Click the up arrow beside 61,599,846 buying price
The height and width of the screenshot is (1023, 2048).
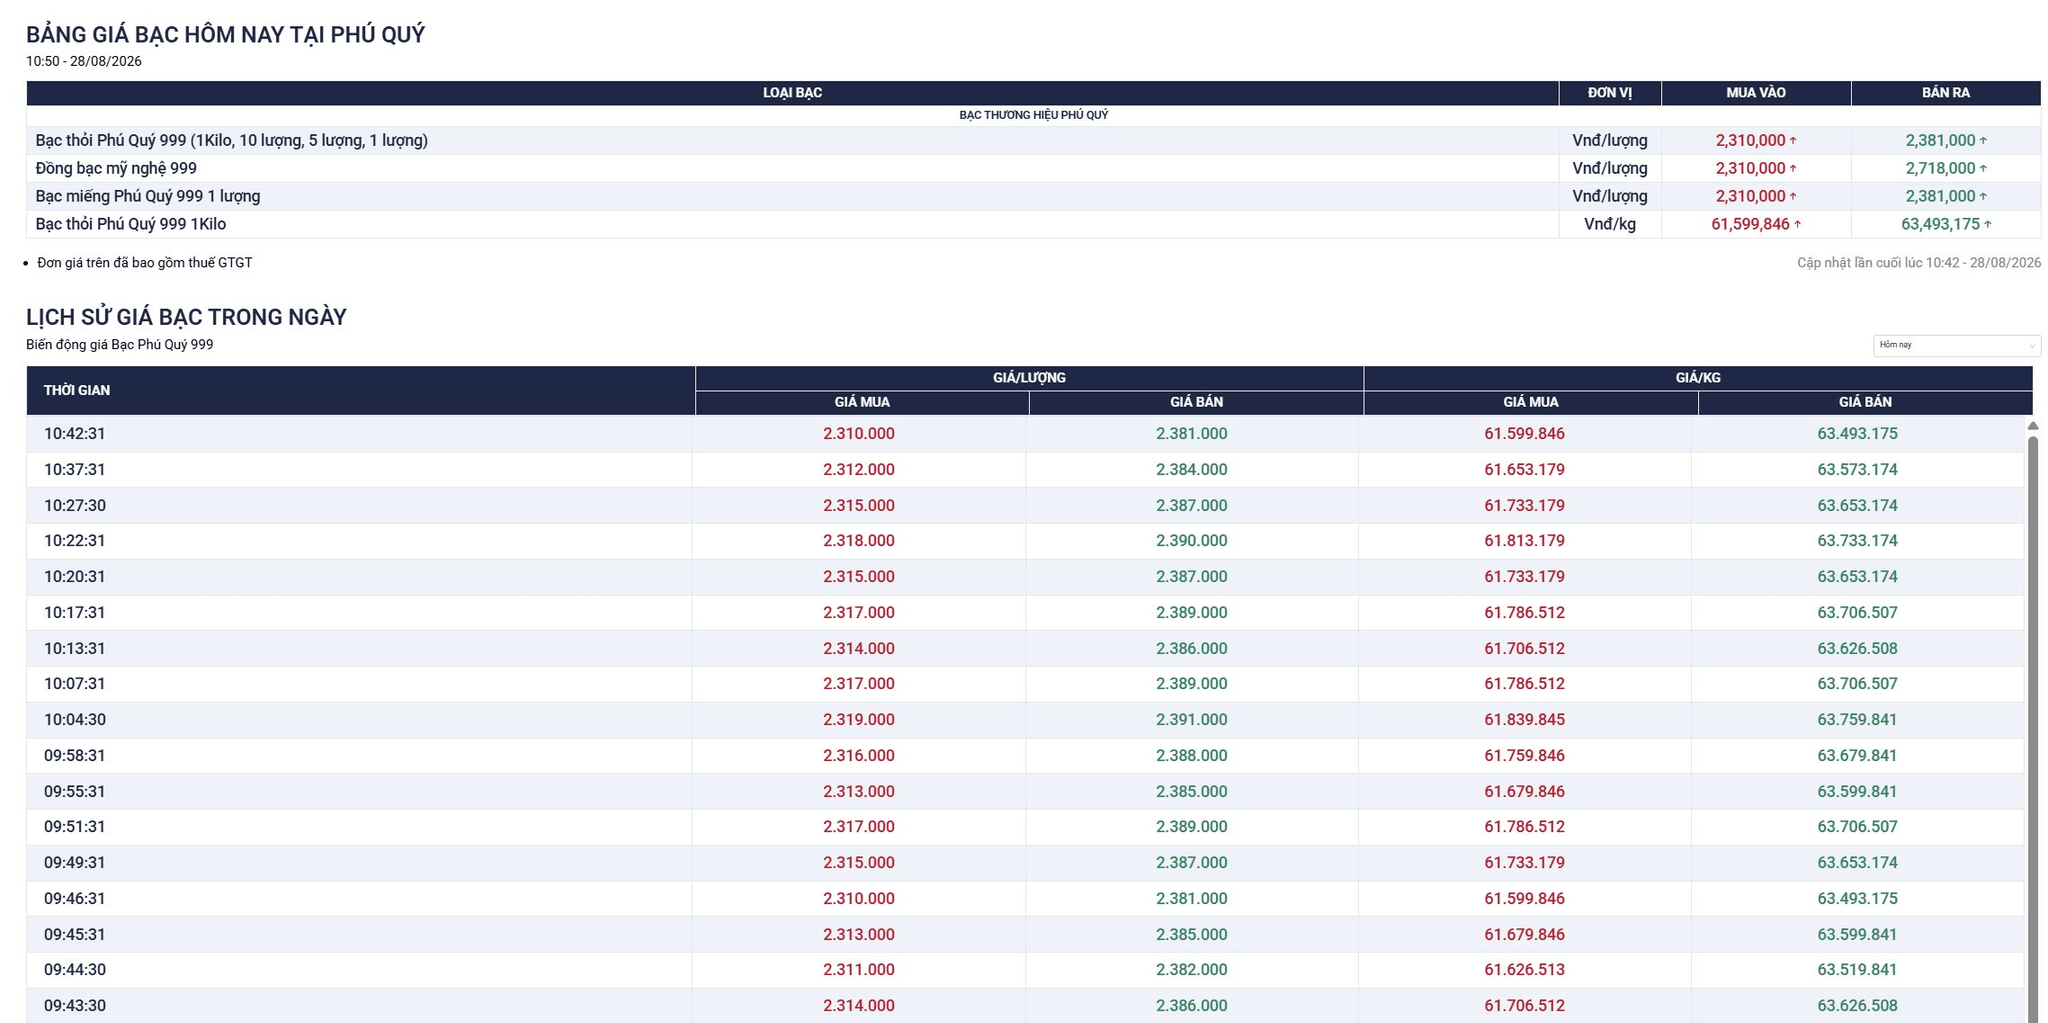[1797, 224]
